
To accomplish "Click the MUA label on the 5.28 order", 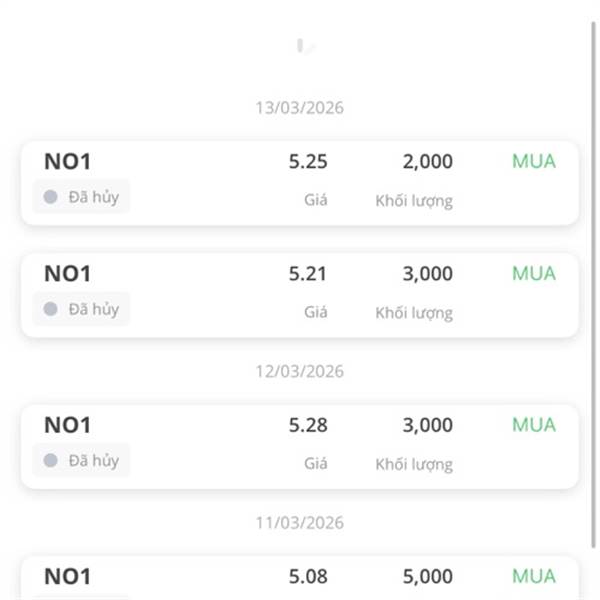I will (534, 425).
